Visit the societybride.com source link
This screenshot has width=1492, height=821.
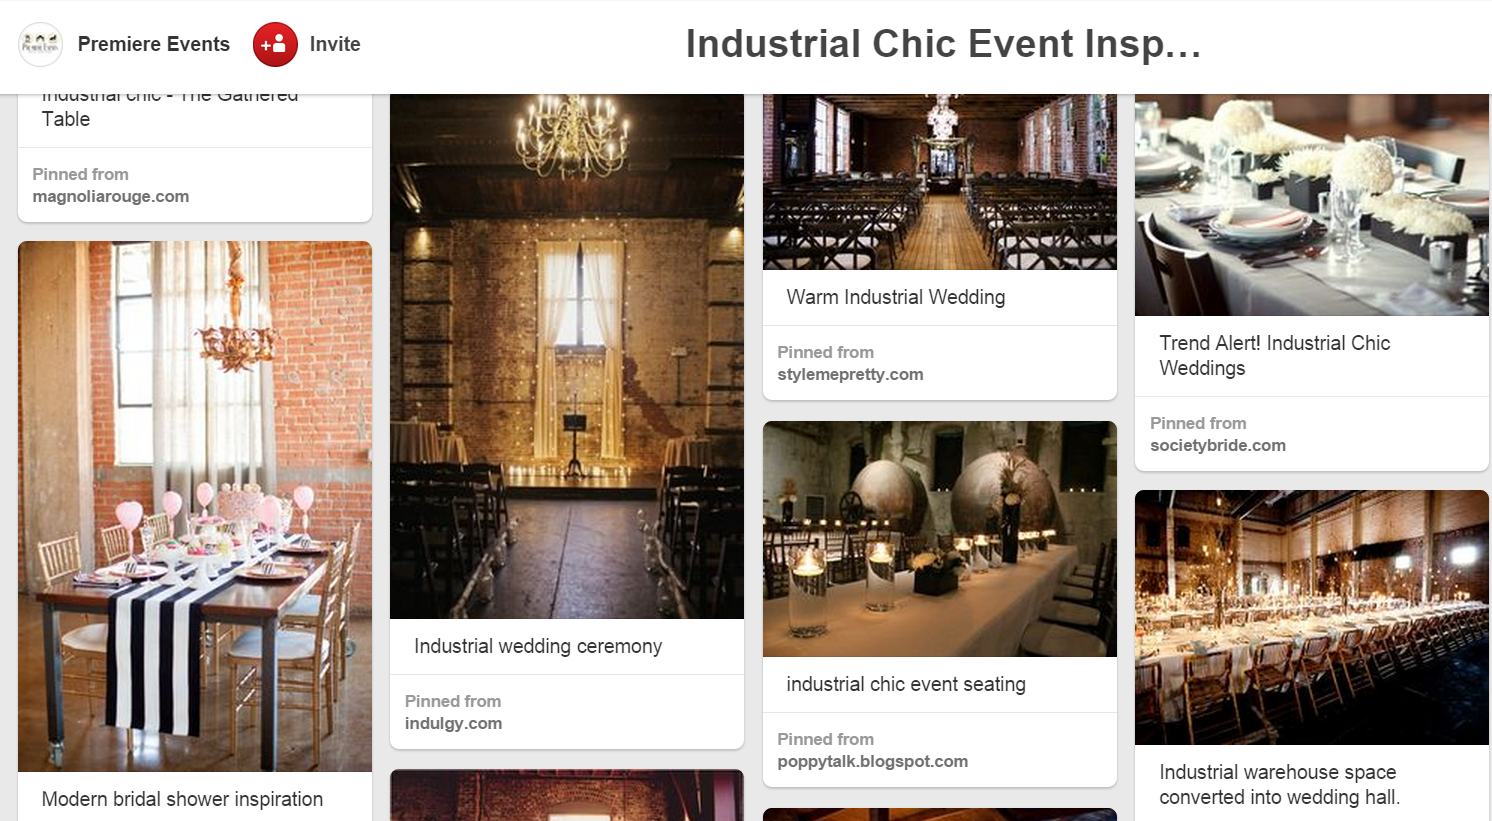click(x=1217, y=446)
